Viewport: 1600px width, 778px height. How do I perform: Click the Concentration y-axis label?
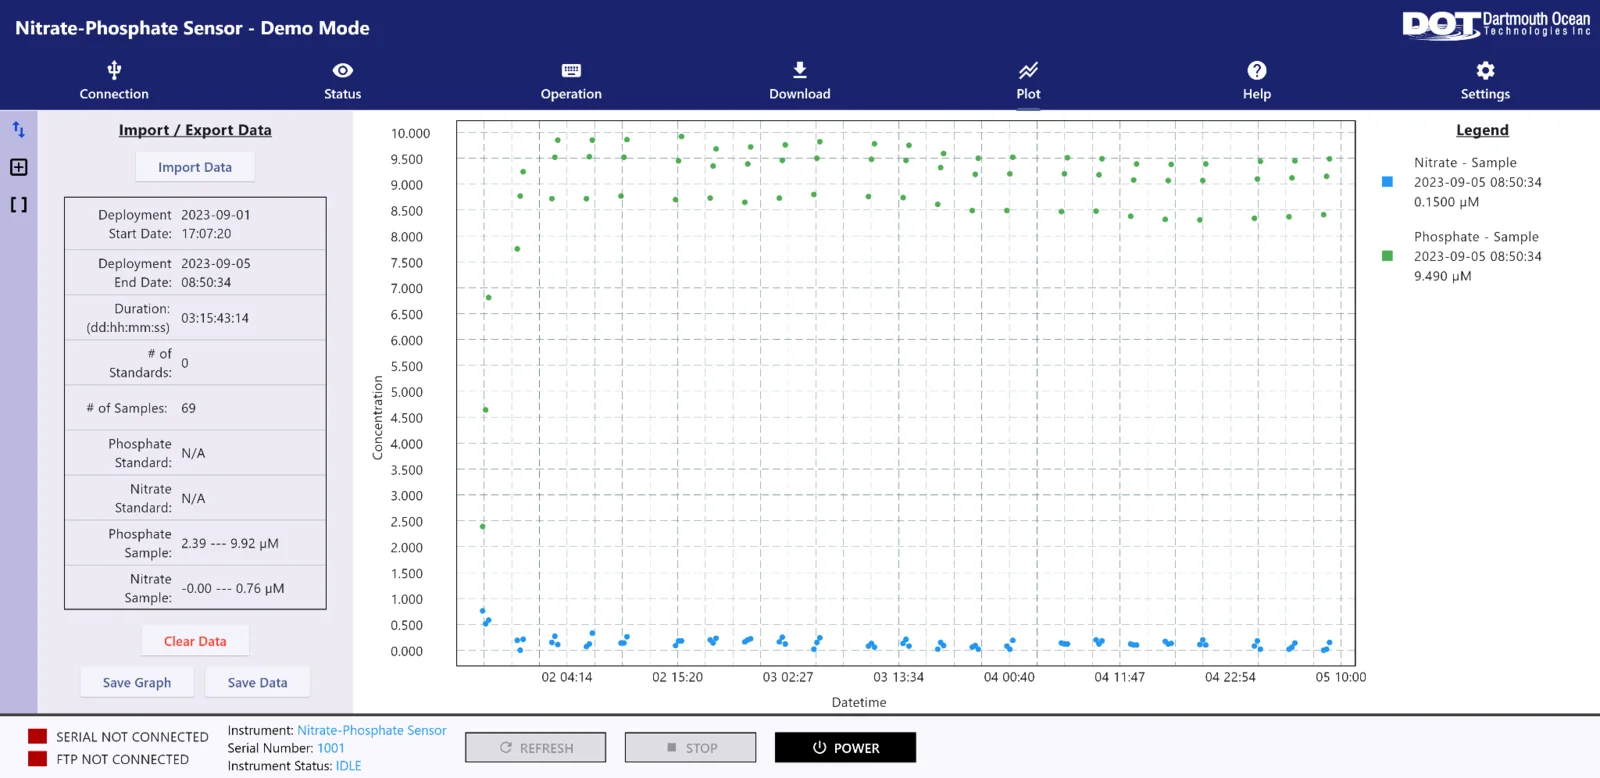[x=378, y=418]
